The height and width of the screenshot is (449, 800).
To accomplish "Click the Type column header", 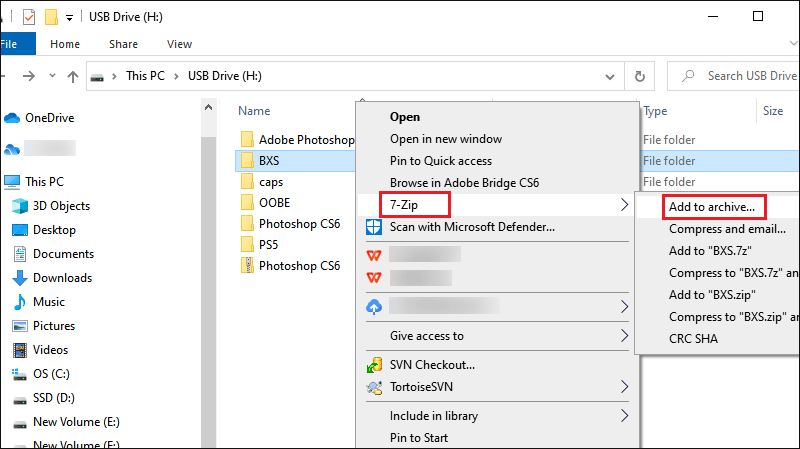I will tap(655, 111).
